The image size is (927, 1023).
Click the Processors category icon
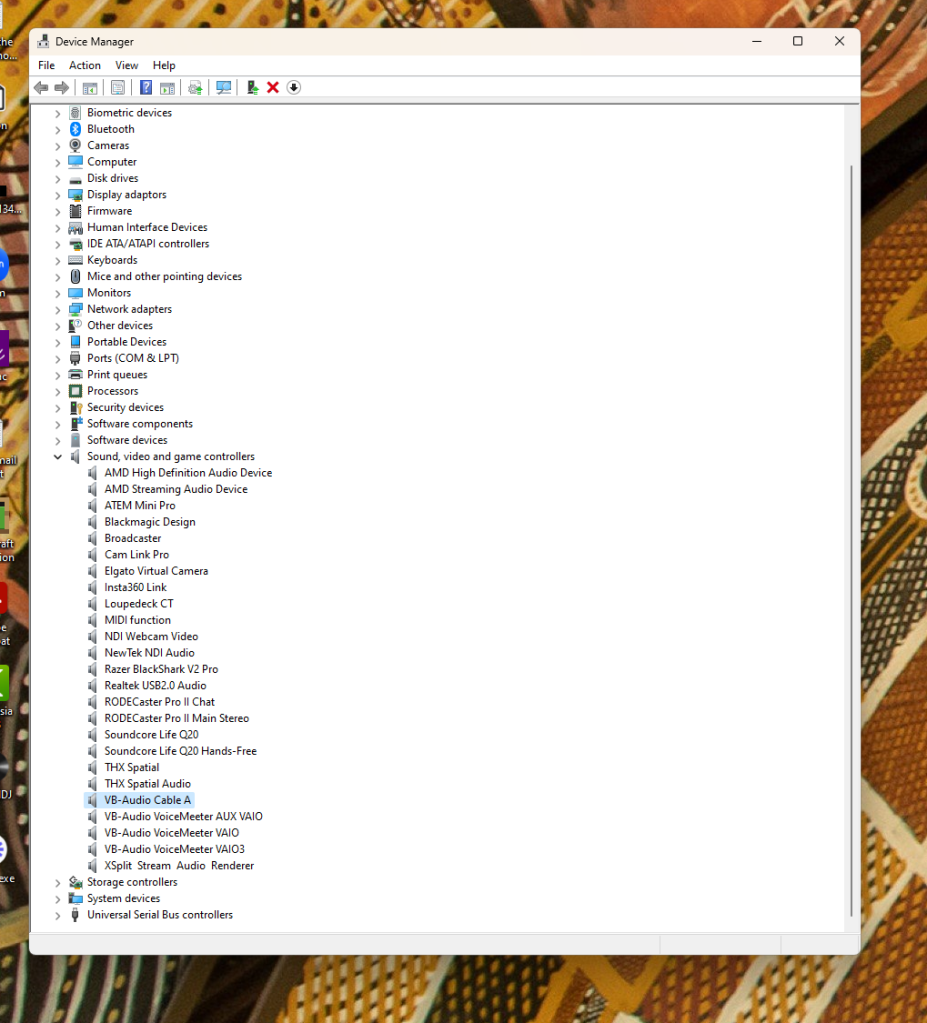(x=76, y=391)
